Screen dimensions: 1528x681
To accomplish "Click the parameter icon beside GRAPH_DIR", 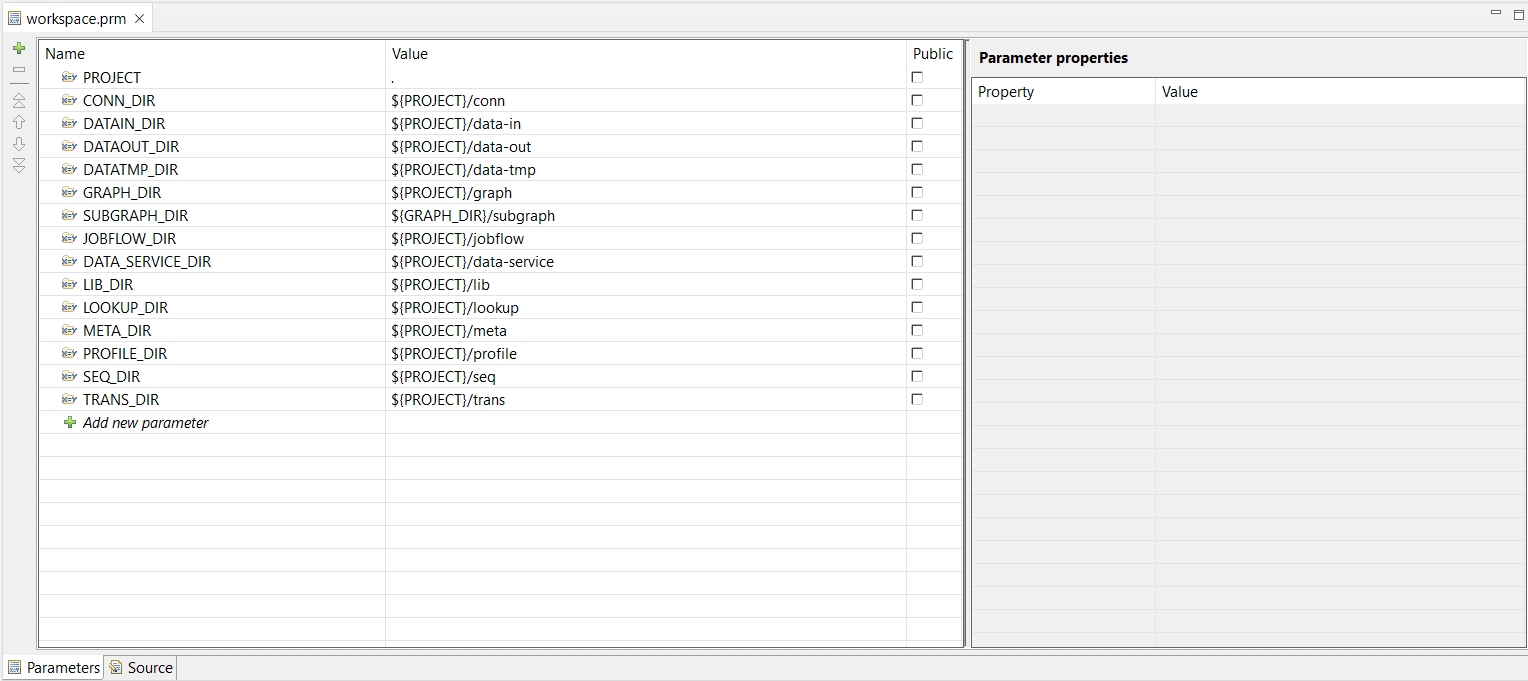I will [69, 192].
